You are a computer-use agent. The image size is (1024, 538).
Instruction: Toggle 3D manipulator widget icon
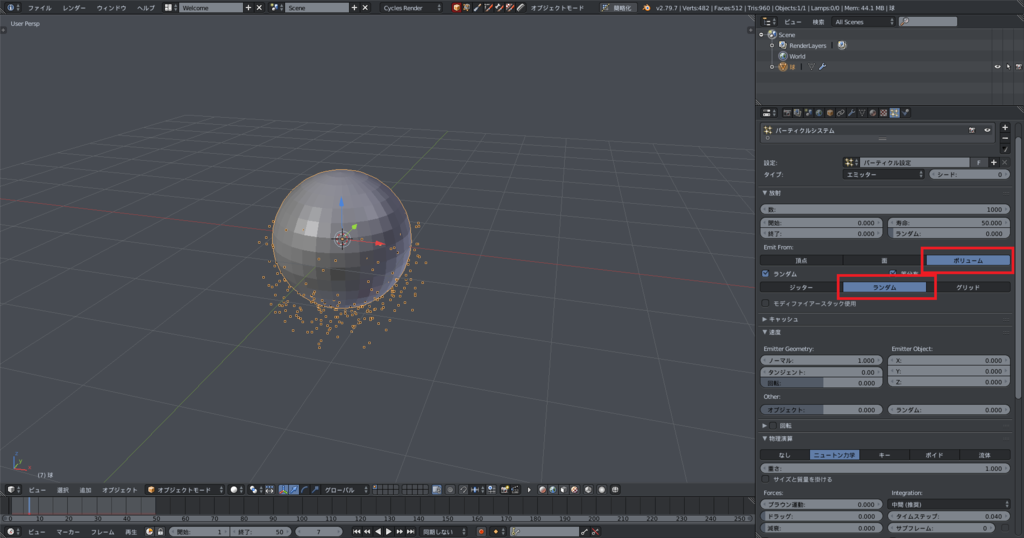tap(283, 490)
